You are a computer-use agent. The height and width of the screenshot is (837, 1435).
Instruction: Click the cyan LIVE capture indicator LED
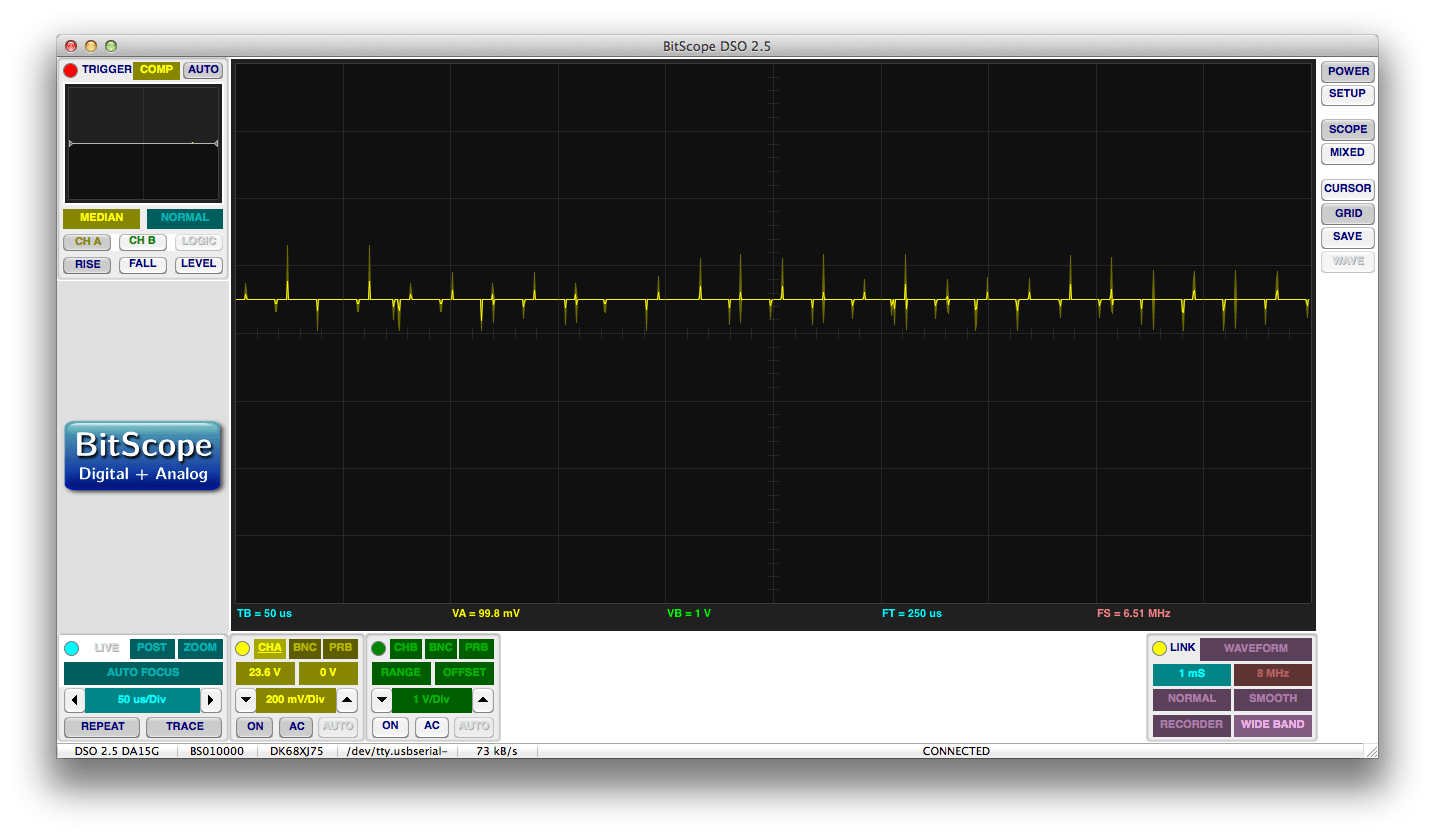coord(71,648)
